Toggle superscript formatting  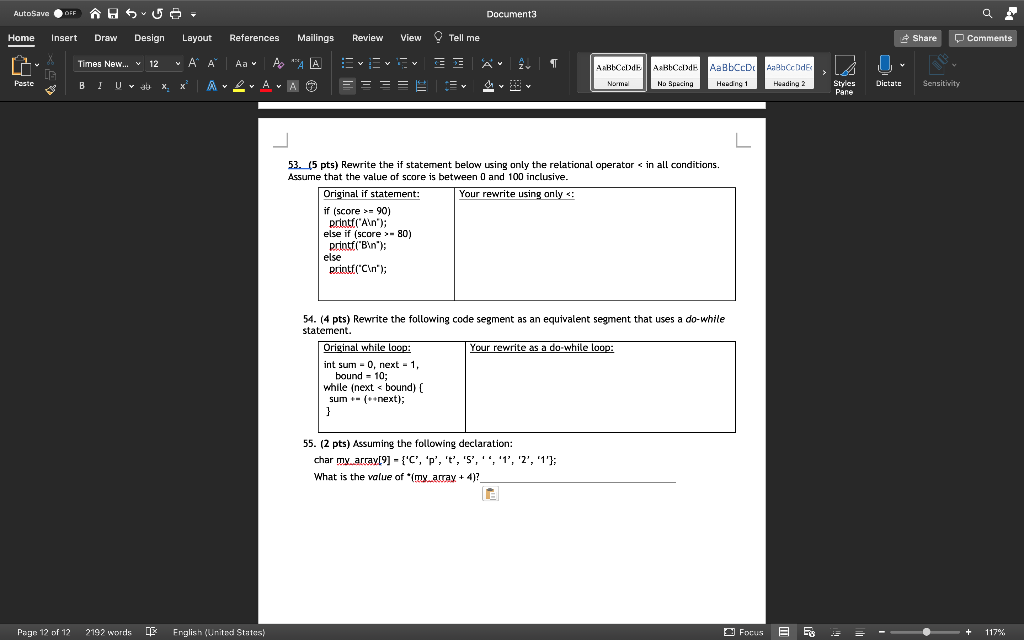[184, 86]
